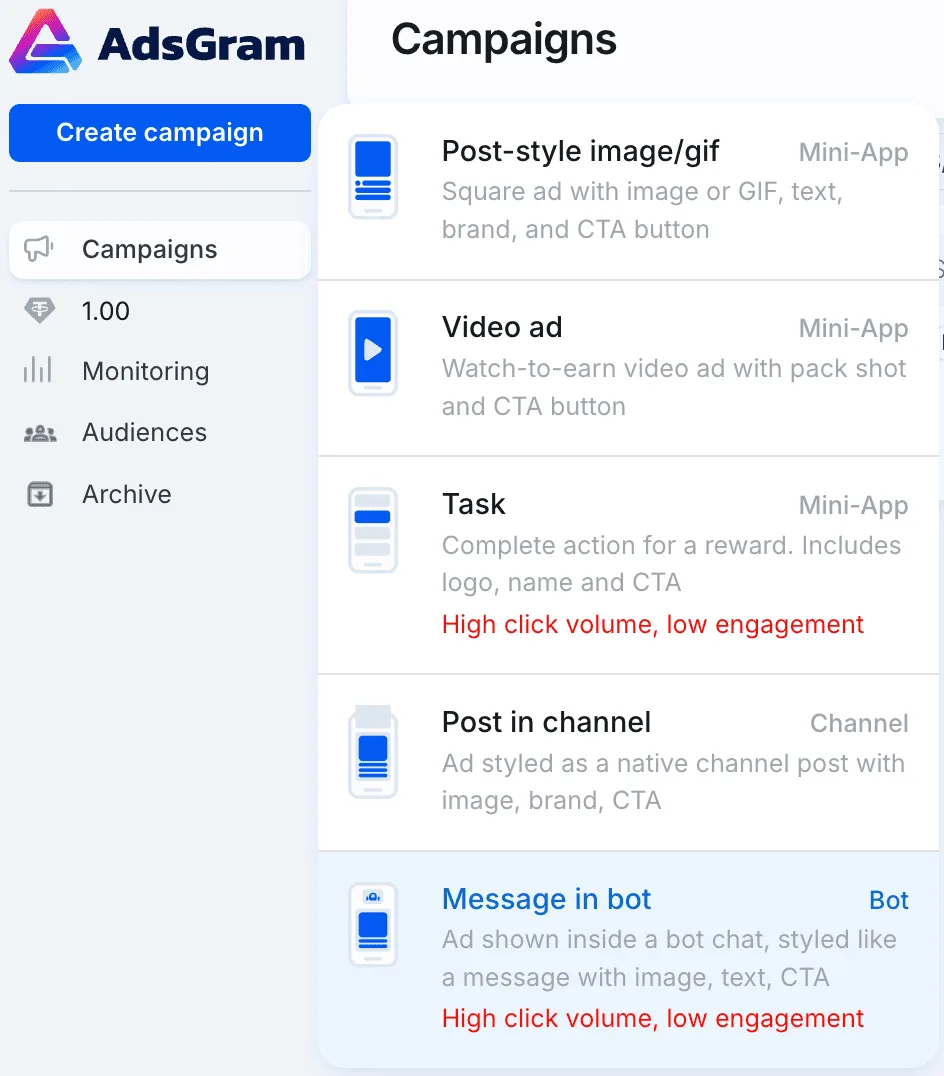Click the Bot label on Message in bot
The image size is (944, 1076).
click(888, 900)
